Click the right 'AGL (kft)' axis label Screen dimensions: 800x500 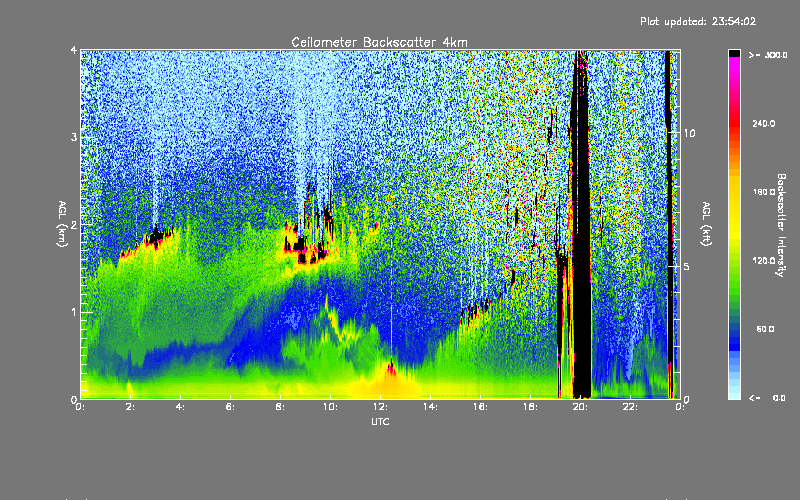(706, 224)
